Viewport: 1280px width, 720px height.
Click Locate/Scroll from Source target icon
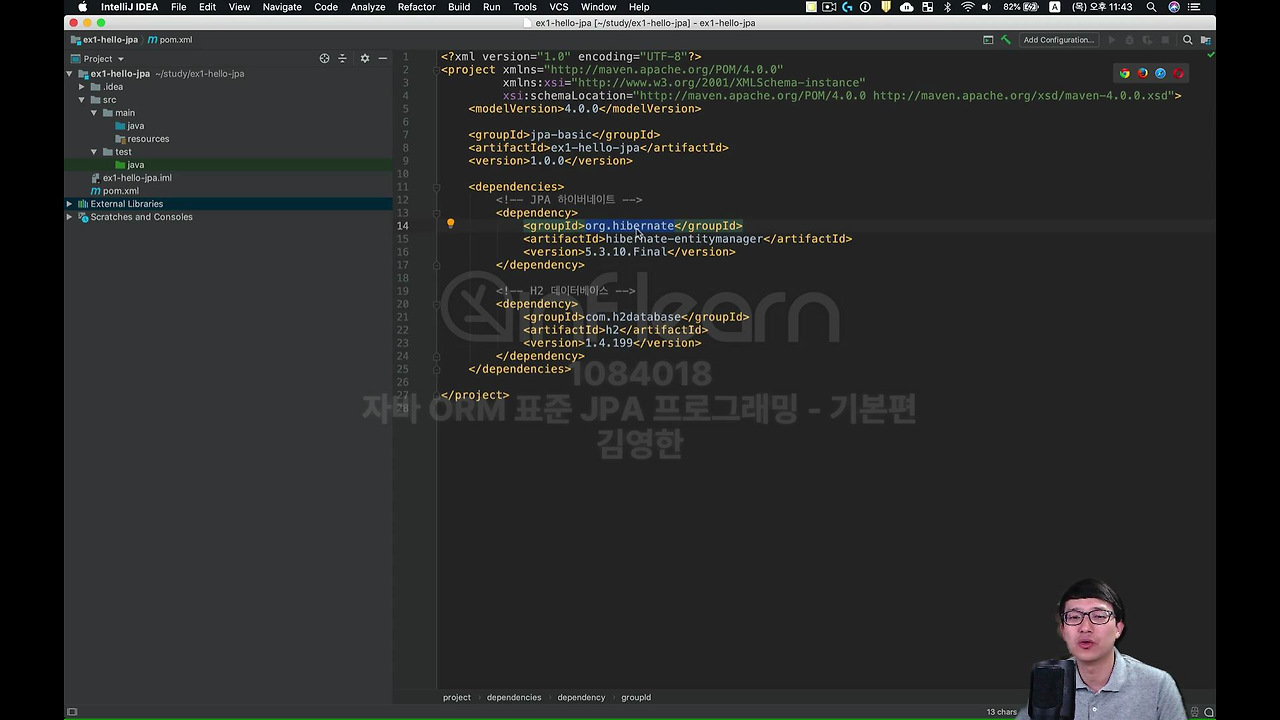click(x=324, y=59)
